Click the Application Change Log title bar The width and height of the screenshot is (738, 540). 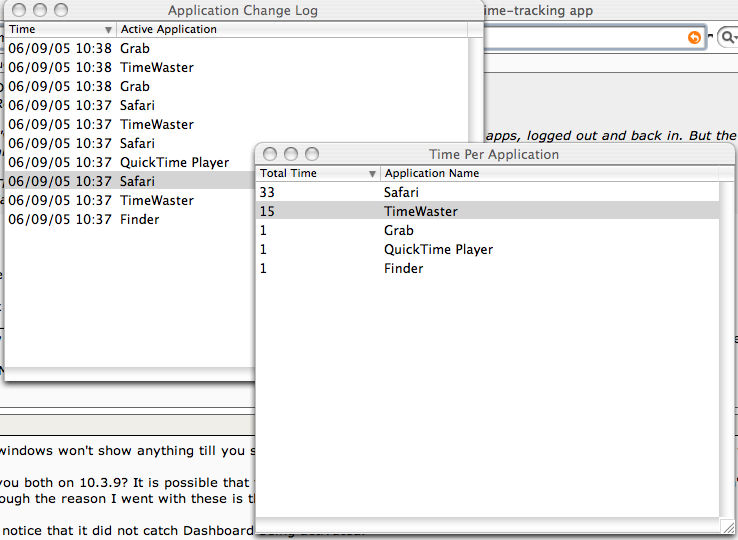[x=243, y=10]
